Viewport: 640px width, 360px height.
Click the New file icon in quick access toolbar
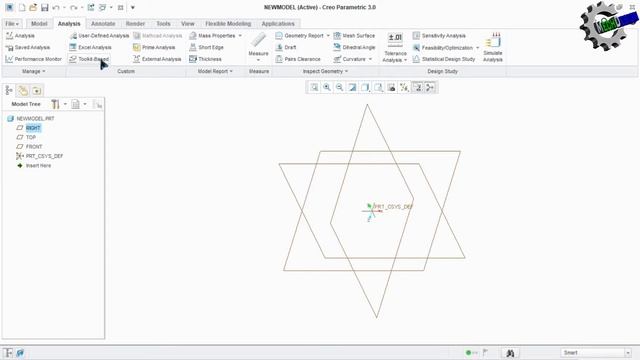22,7
